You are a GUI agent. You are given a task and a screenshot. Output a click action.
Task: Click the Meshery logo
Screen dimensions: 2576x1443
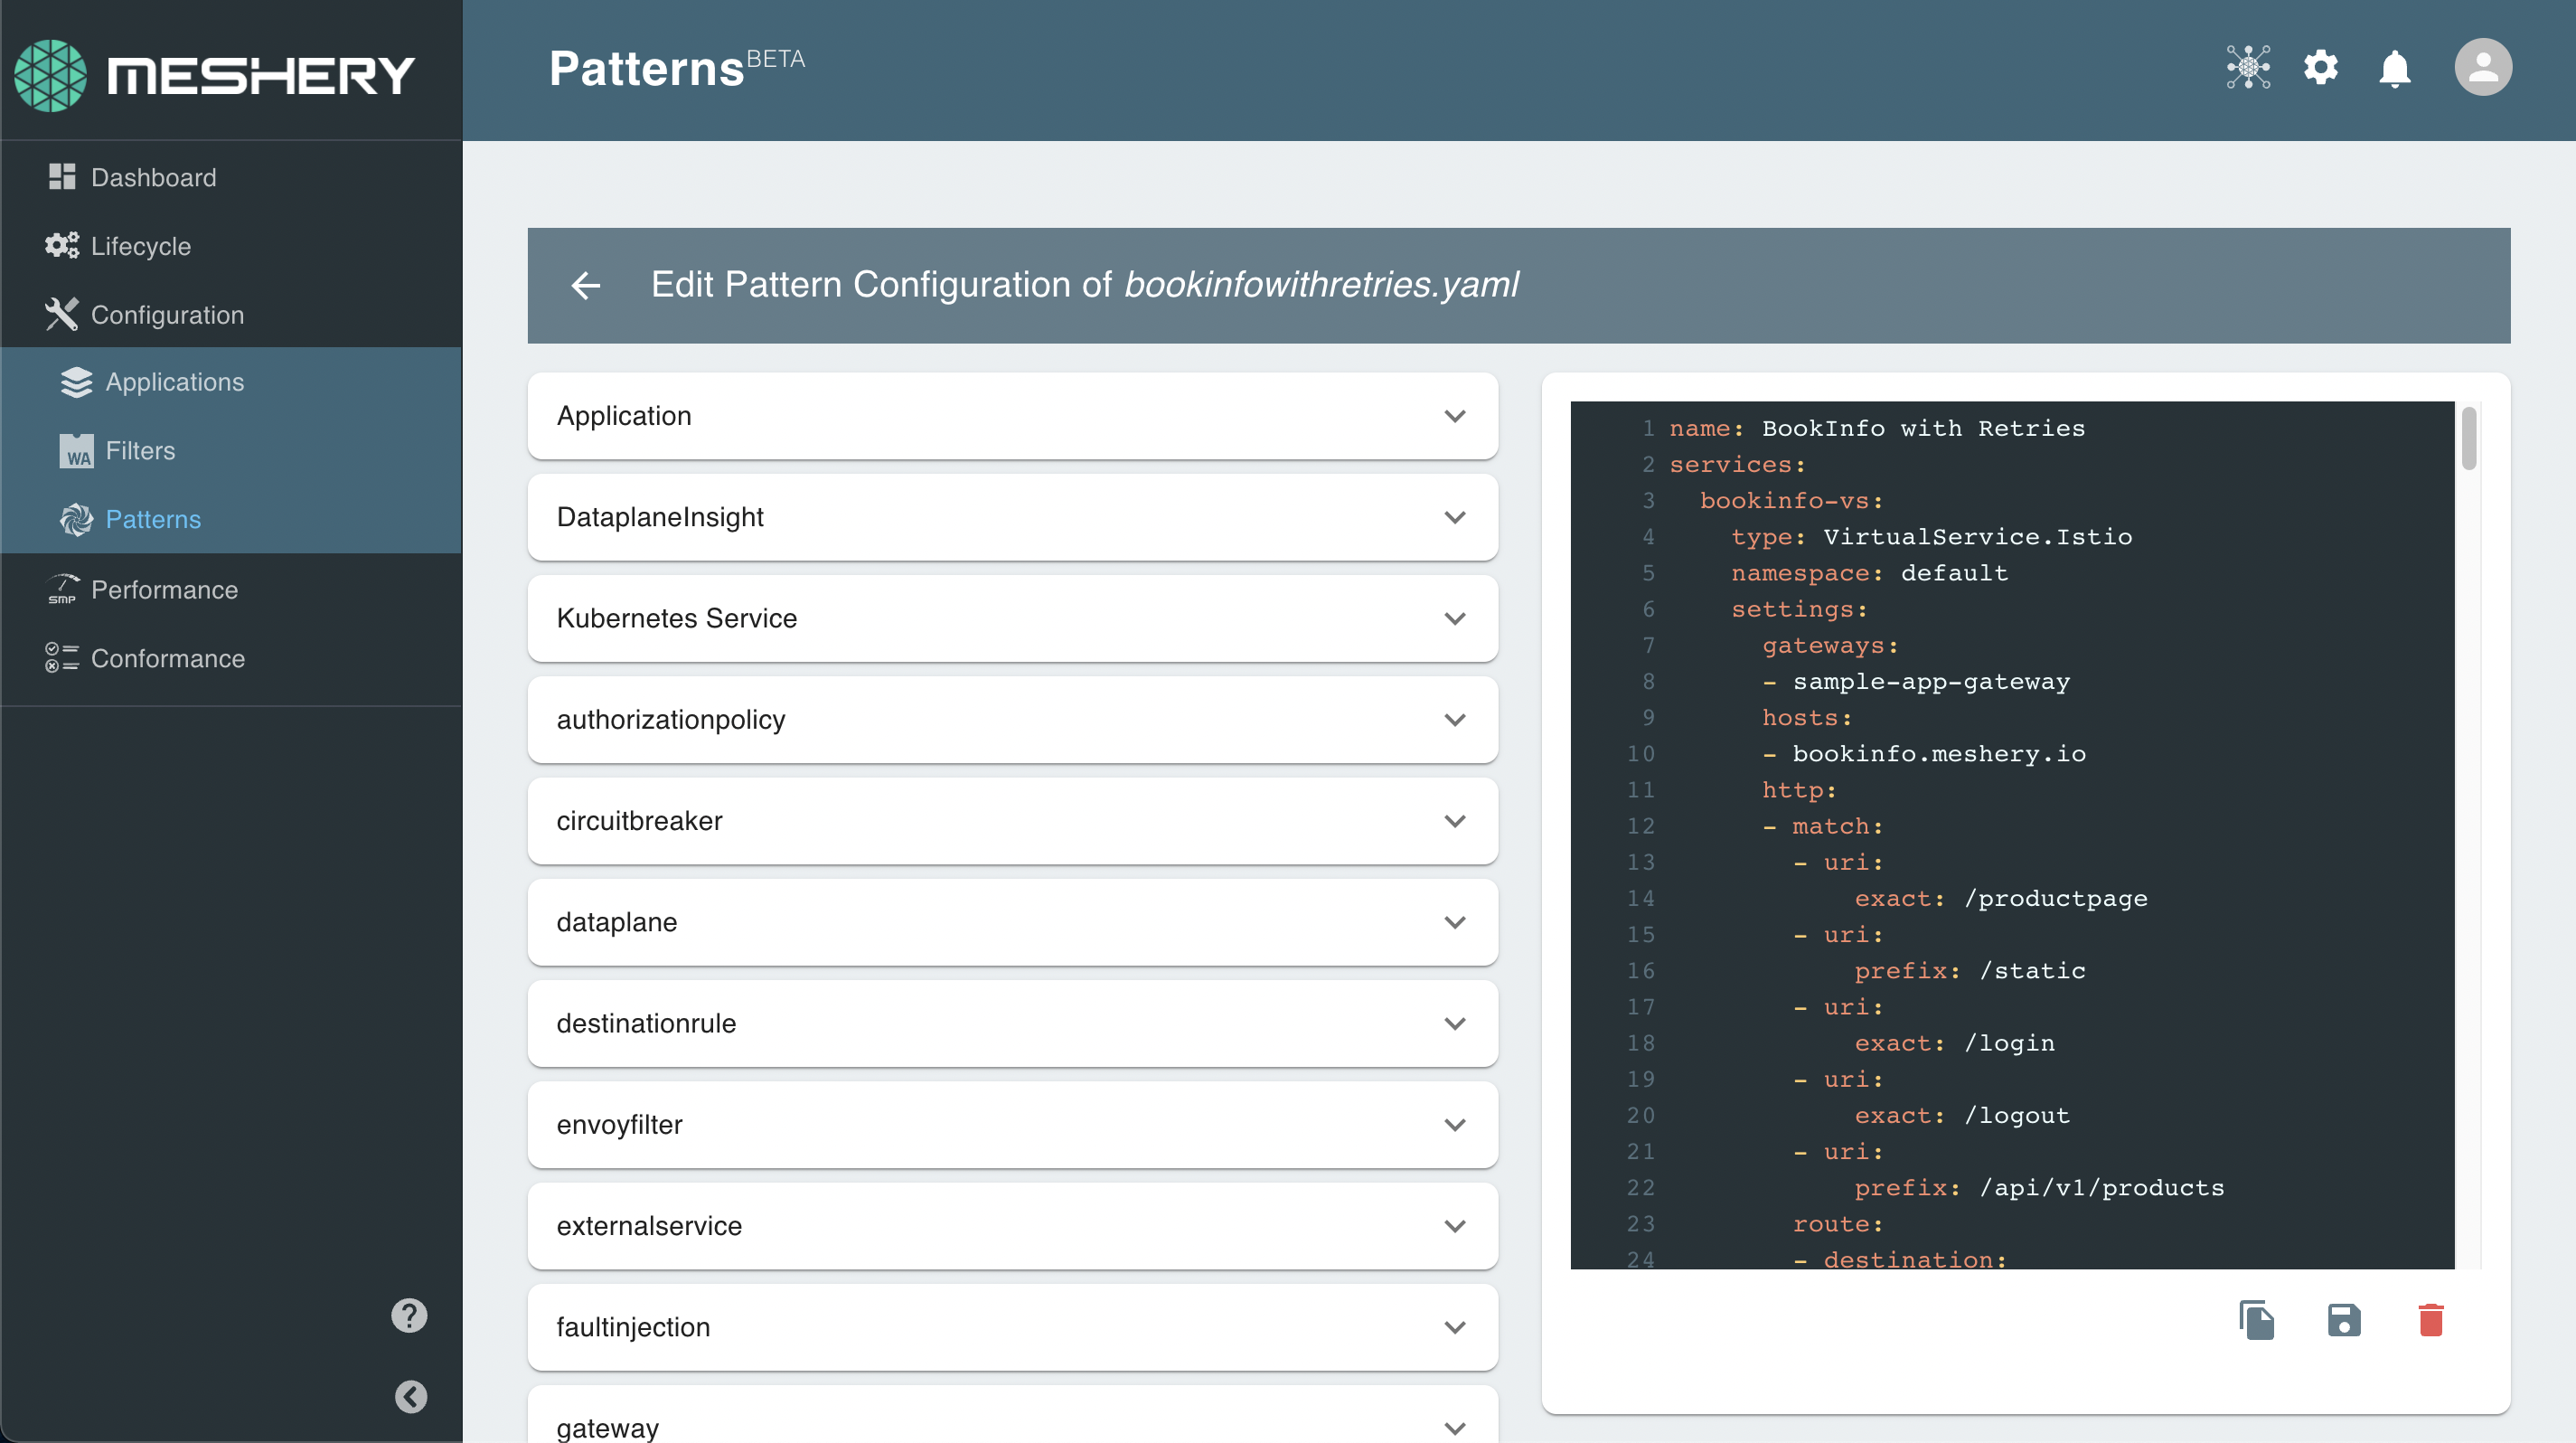214,75
